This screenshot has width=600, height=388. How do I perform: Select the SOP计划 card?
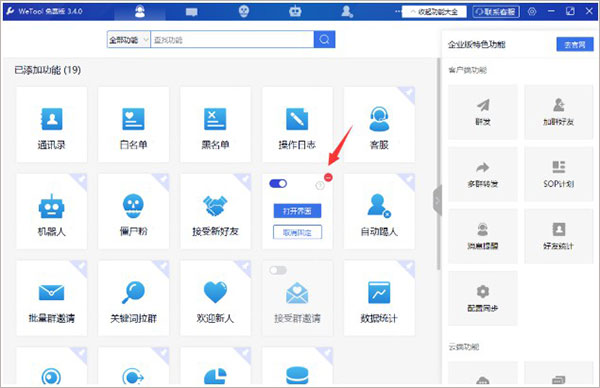point(558,174)
